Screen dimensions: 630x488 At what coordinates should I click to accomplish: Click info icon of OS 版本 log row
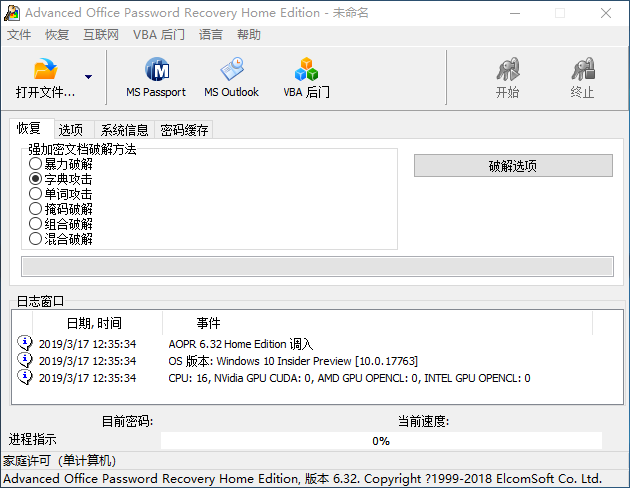click(x=25, y=360)
